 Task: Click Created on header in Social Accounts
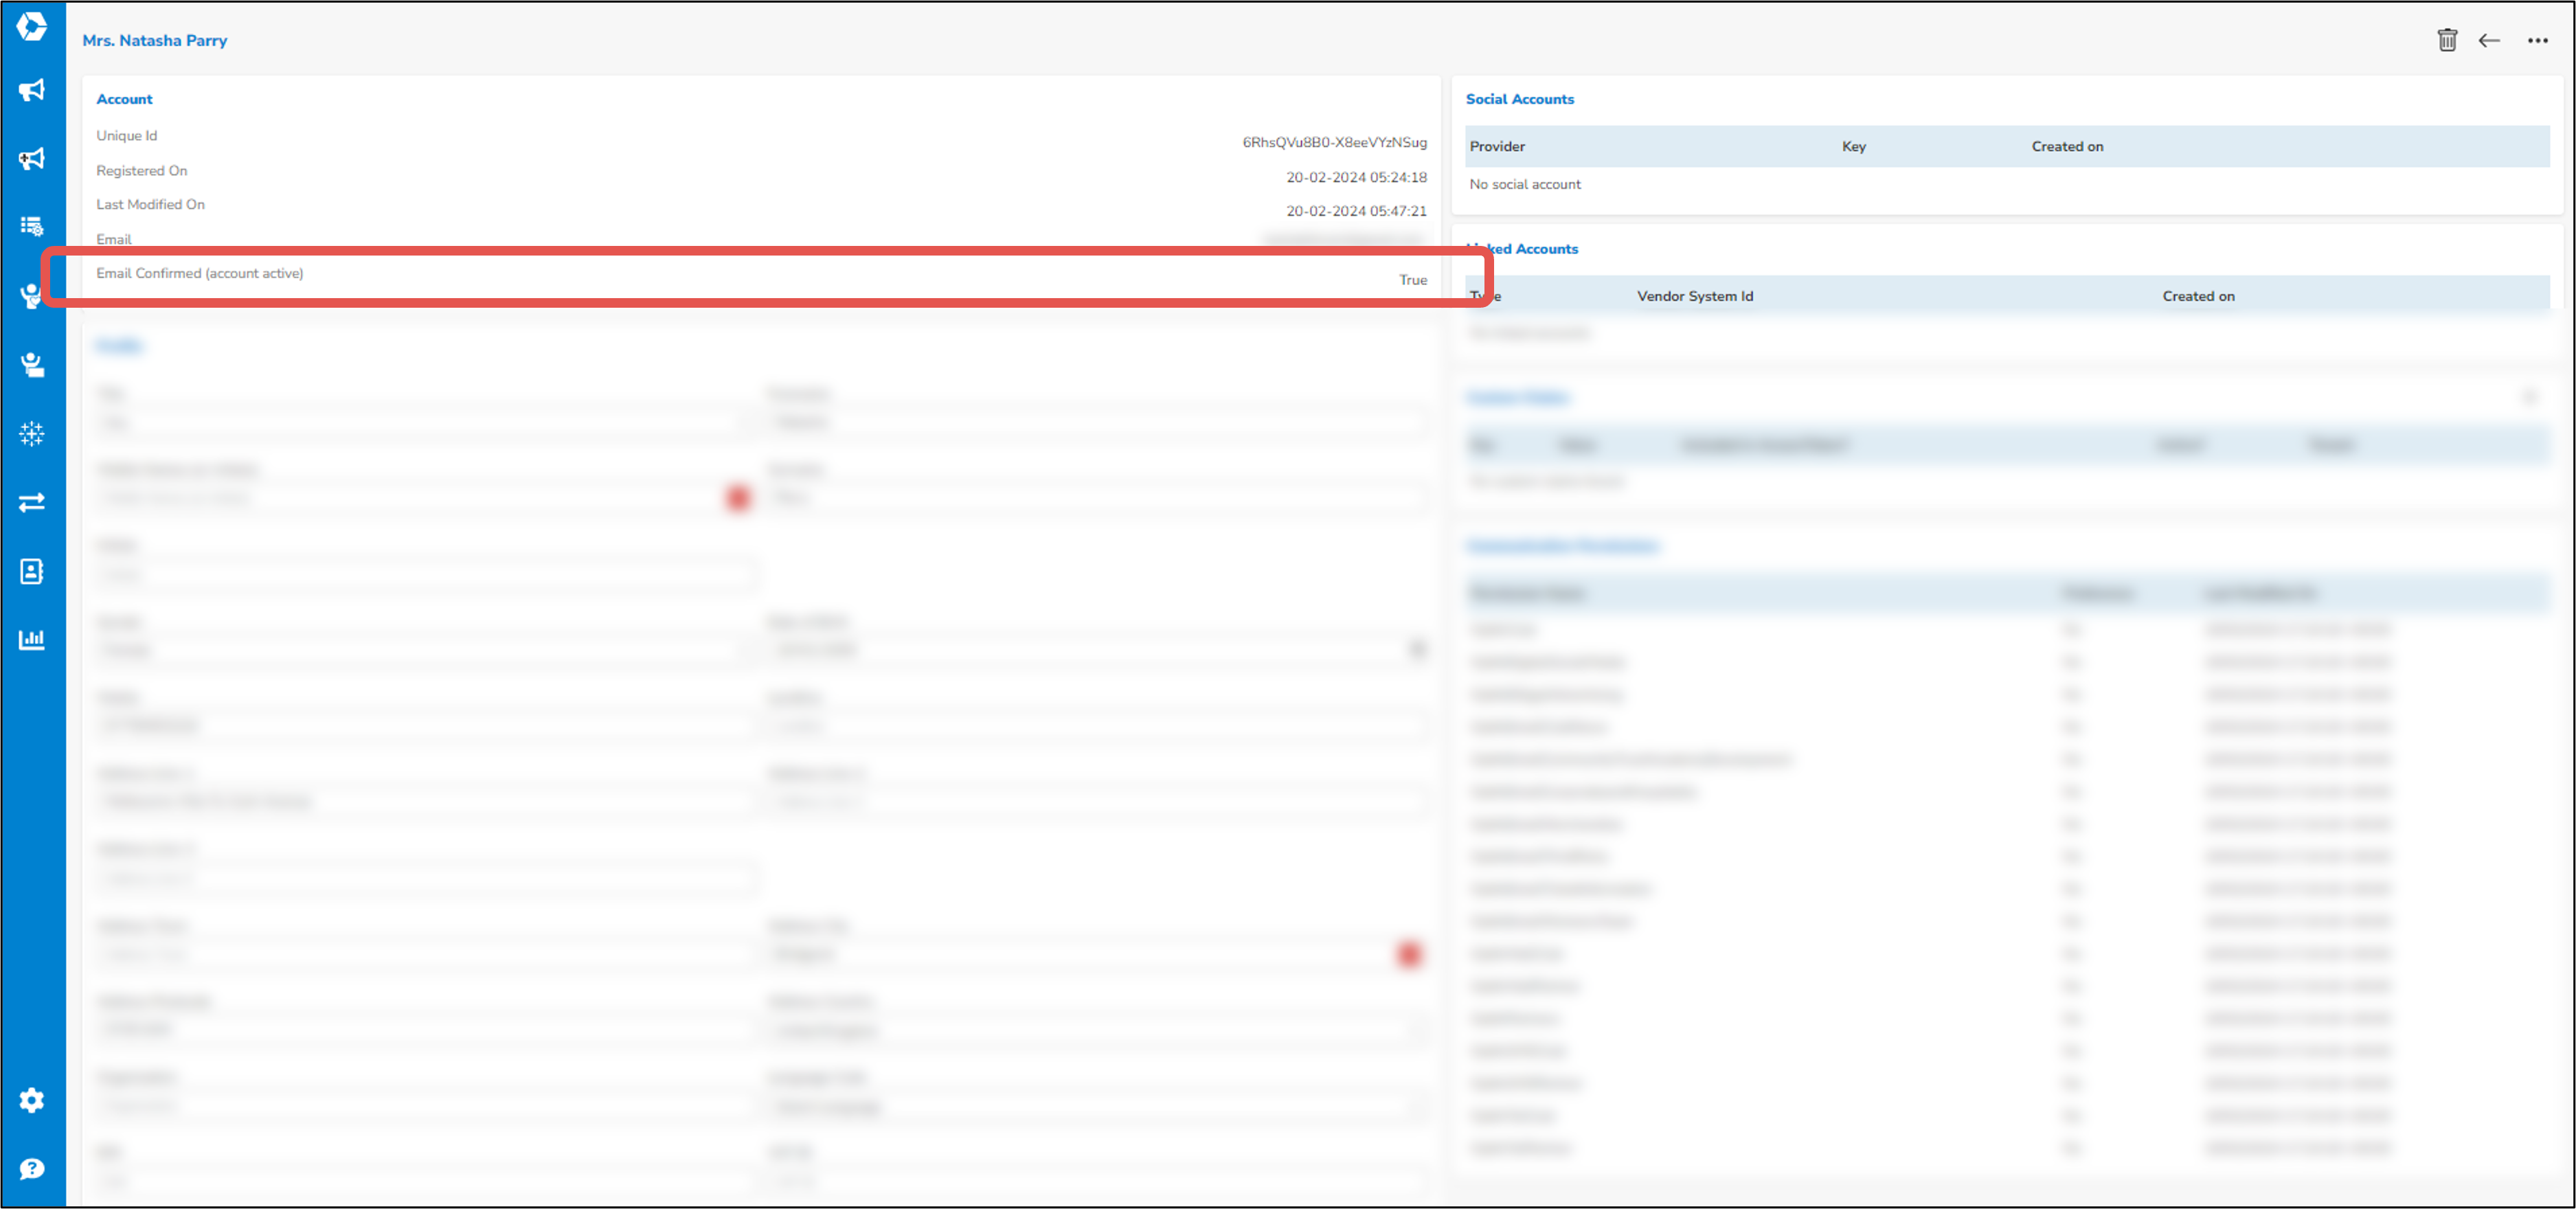[x=2067, y=146]
